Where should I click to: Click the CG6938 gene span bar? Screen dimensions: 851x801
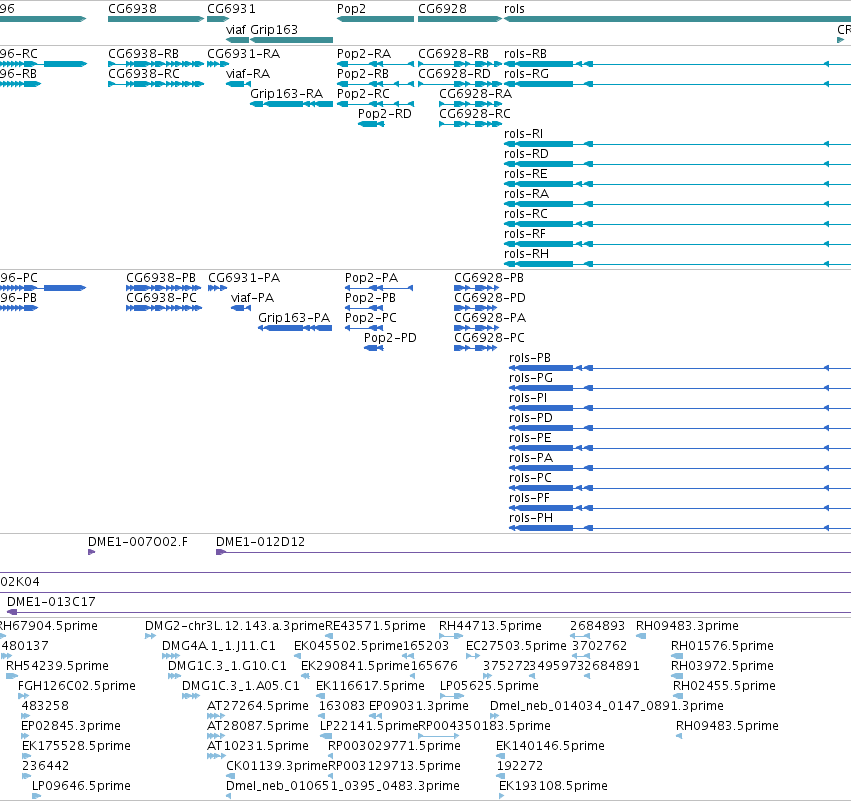[156, 19]
